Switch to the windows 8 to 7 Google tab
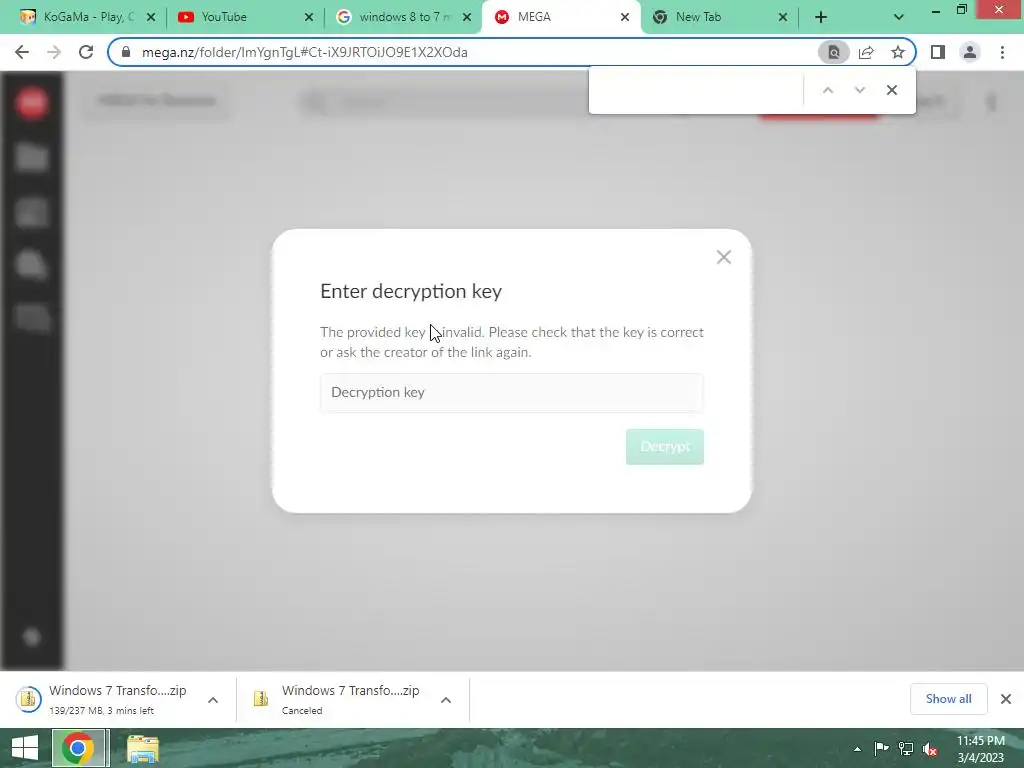The width and height of the screenshot is (1024, 768). (x=403, y=17)
